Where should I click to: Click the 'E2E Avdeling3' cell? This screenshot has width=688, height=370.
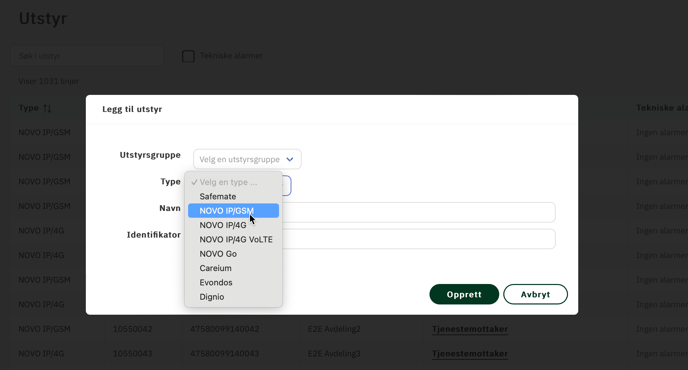334,354
